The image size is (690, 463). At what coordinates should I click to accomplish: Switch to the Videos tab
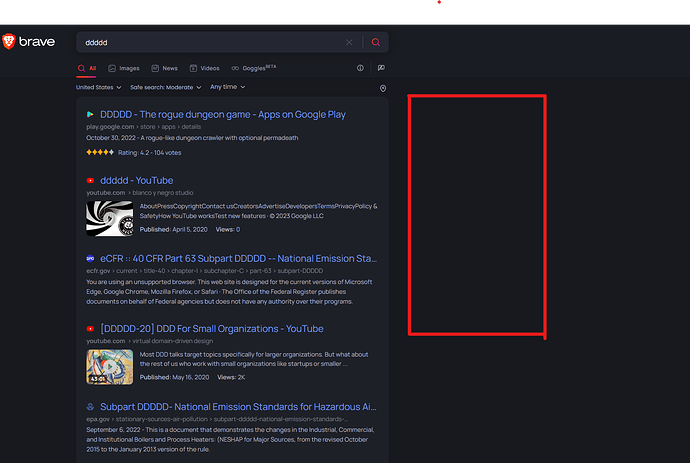tap(205, 68)
